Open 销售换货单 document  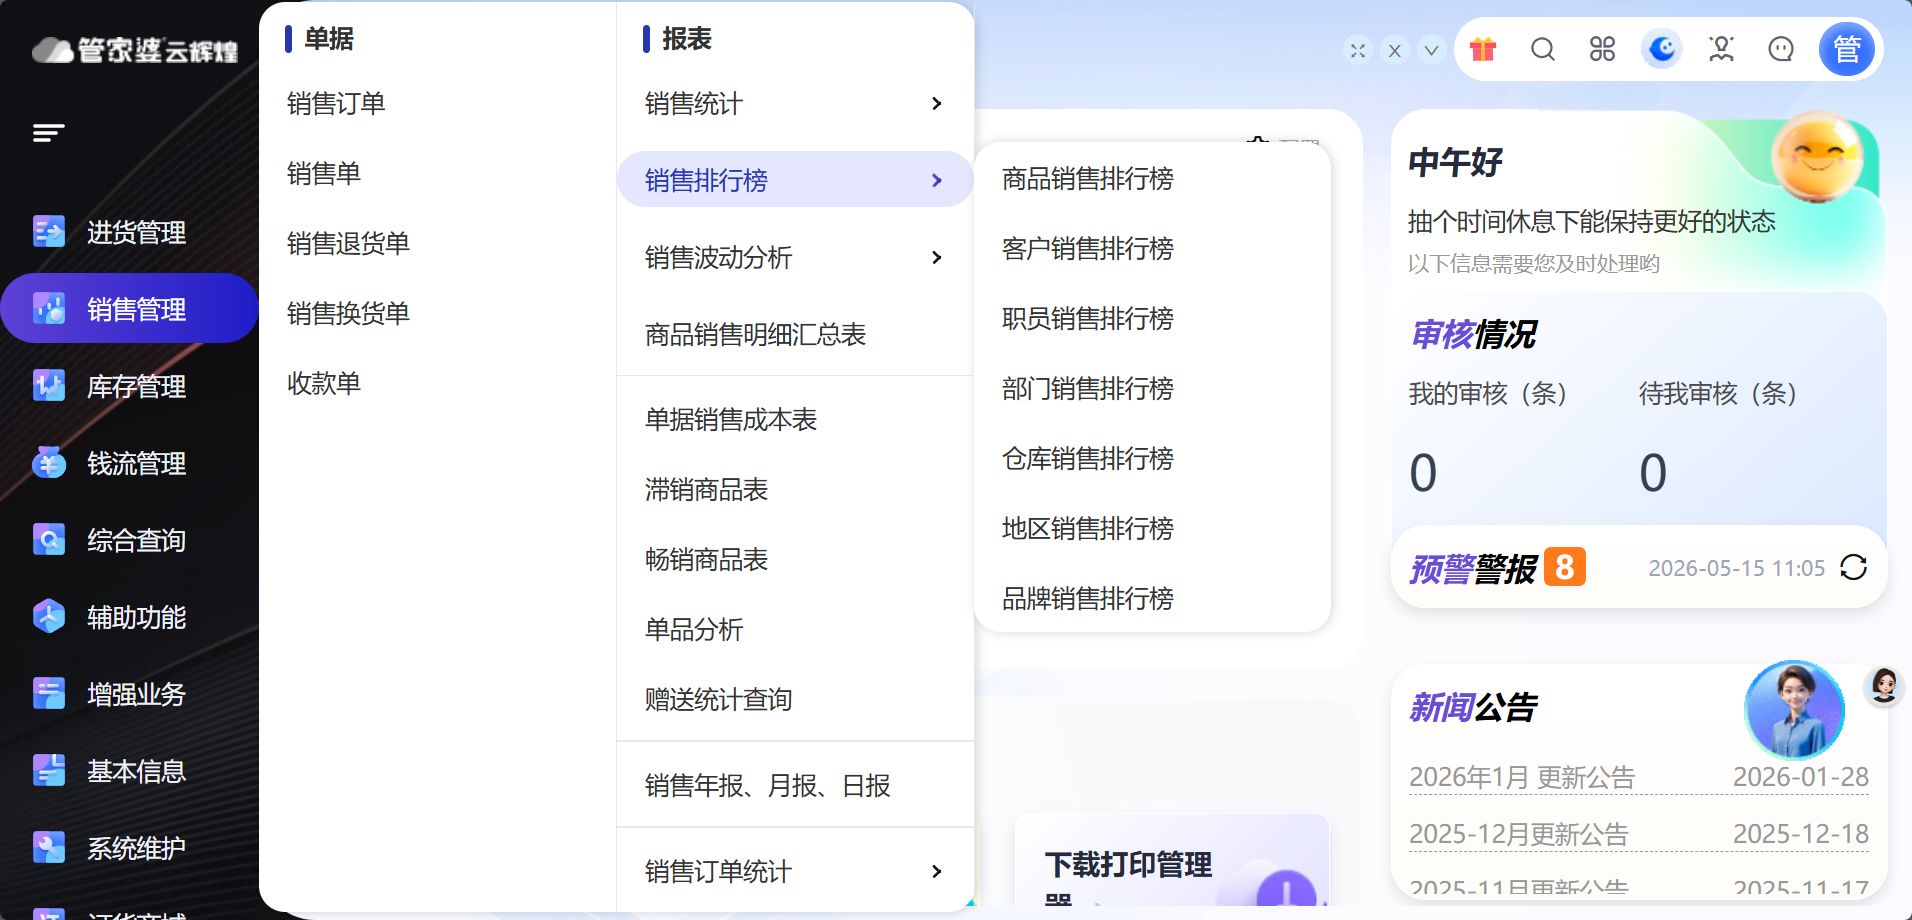(348, 314)
